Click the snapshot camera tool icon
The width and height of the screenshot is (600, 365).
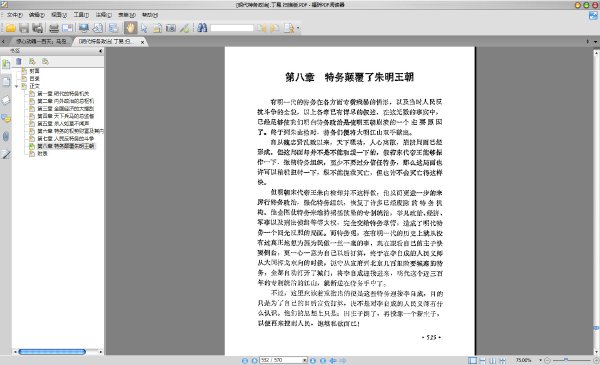(171, 28)
